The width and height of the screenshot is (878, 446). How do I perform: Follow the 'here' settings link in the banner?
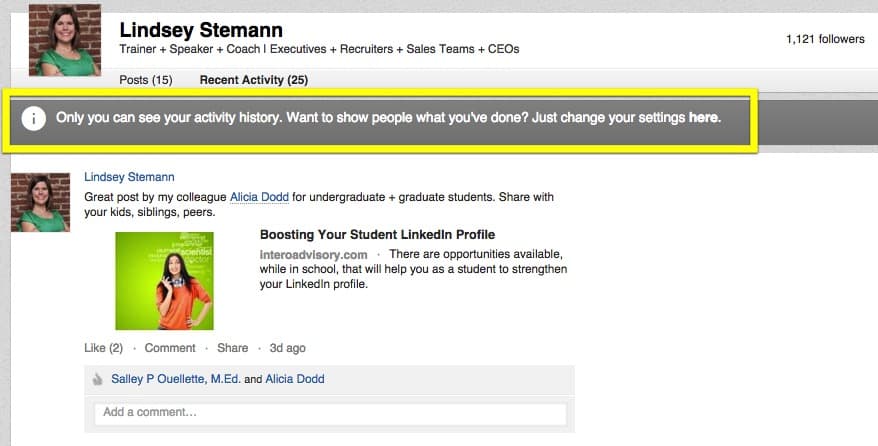pyautogui.click(x=703, y=118)
